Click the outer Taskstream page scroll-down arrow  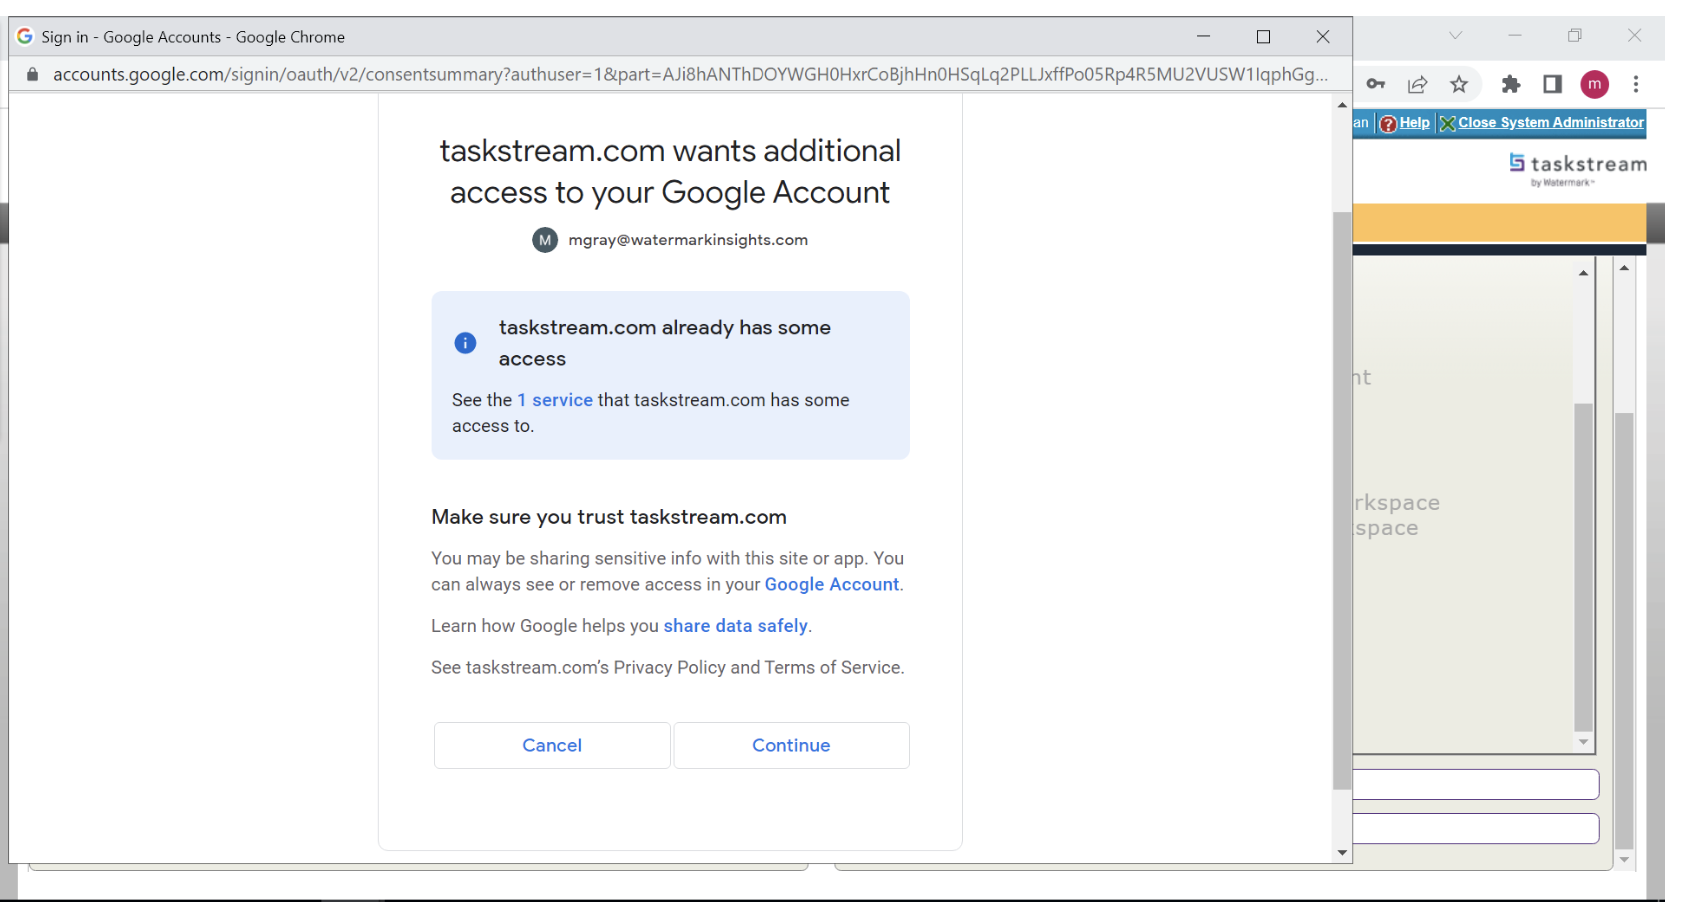click(1624, 860)
